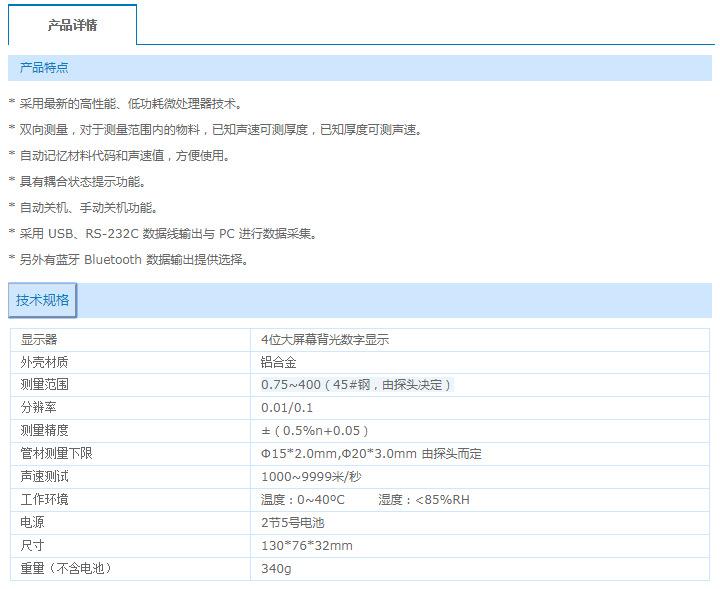Click the 管材测量下限 row label

[57, 454]
